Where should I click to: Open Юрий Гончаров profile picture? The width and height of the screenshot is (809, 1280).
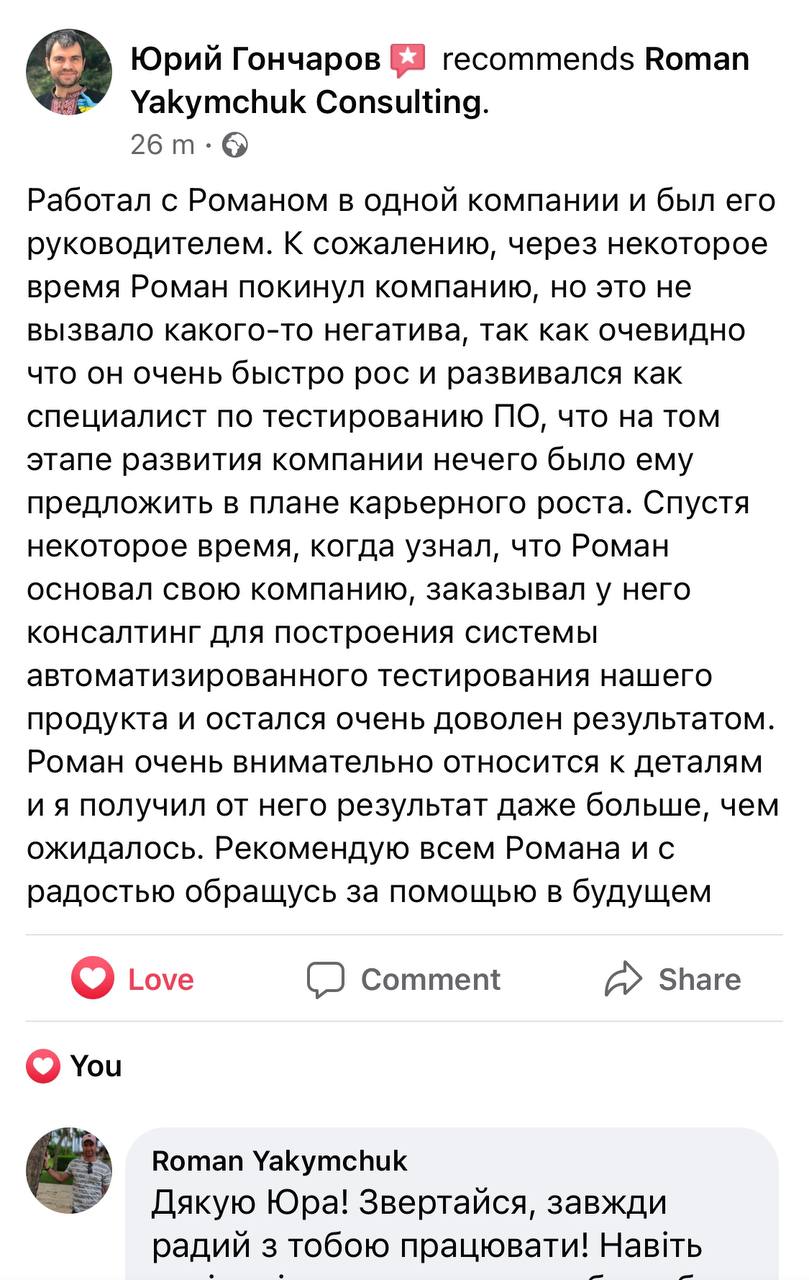(x=68, y=72)
